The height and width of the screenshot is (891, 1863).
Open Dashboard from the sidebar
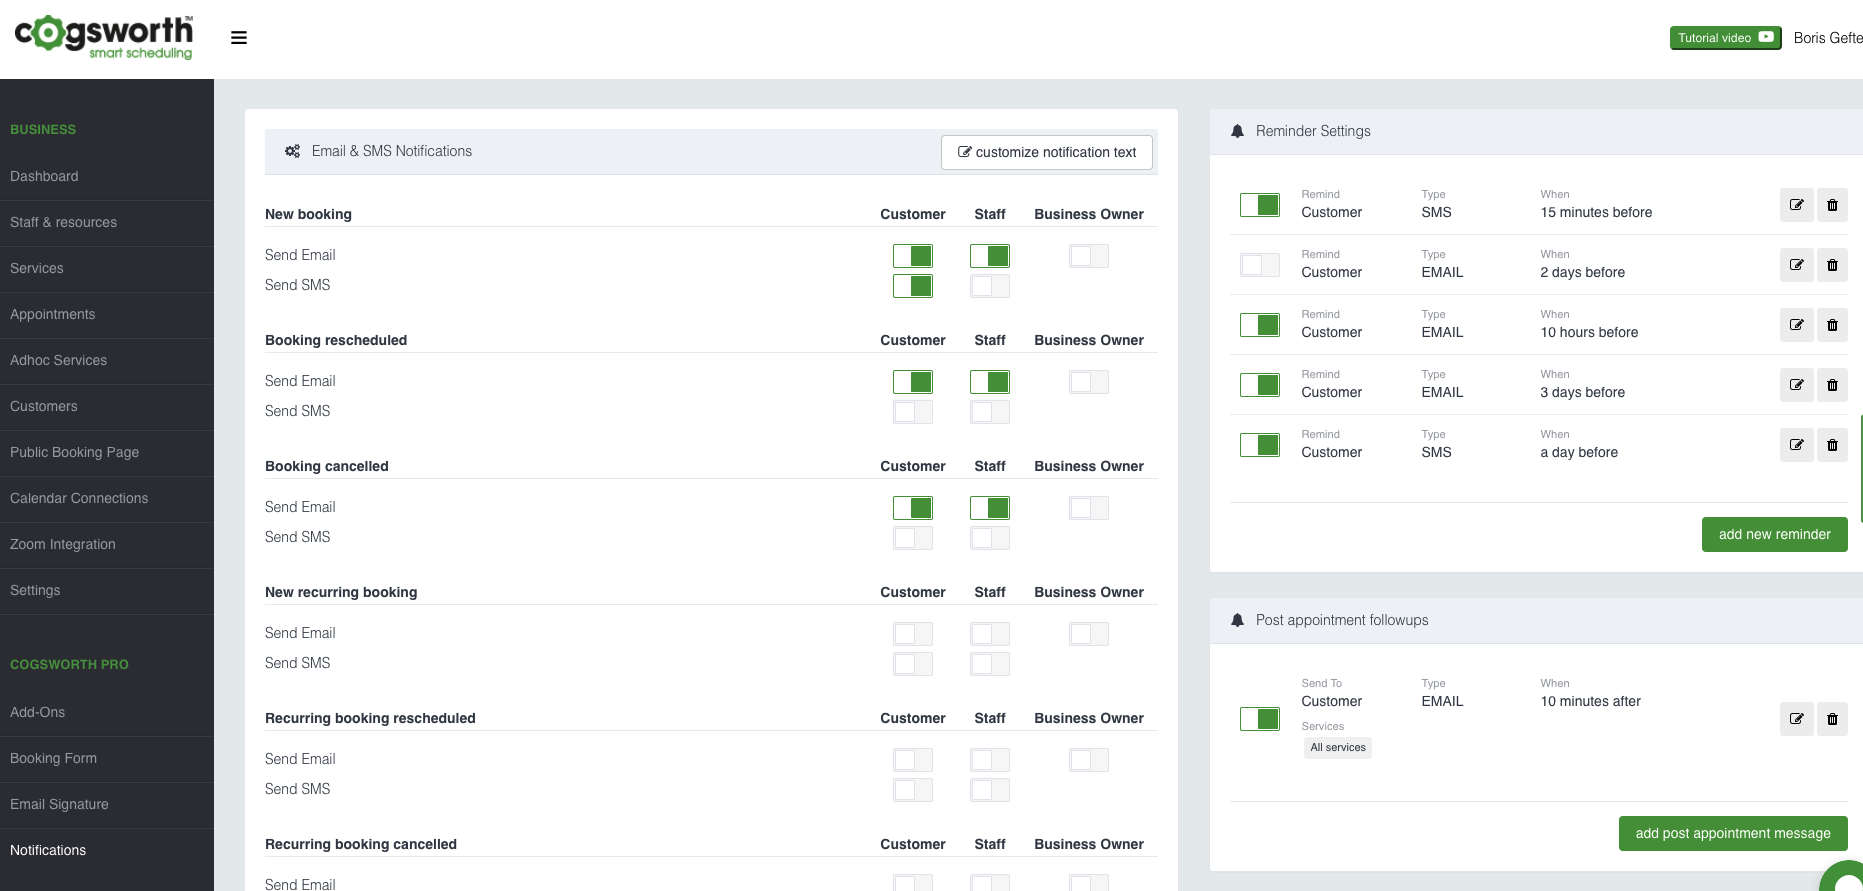click(x=44, y=177)
